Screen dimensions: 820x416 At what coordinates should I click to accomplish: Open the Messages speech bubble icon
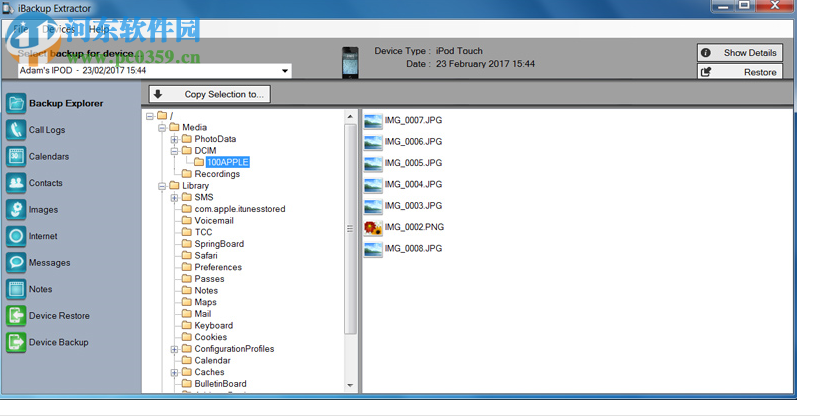point(16,262)
